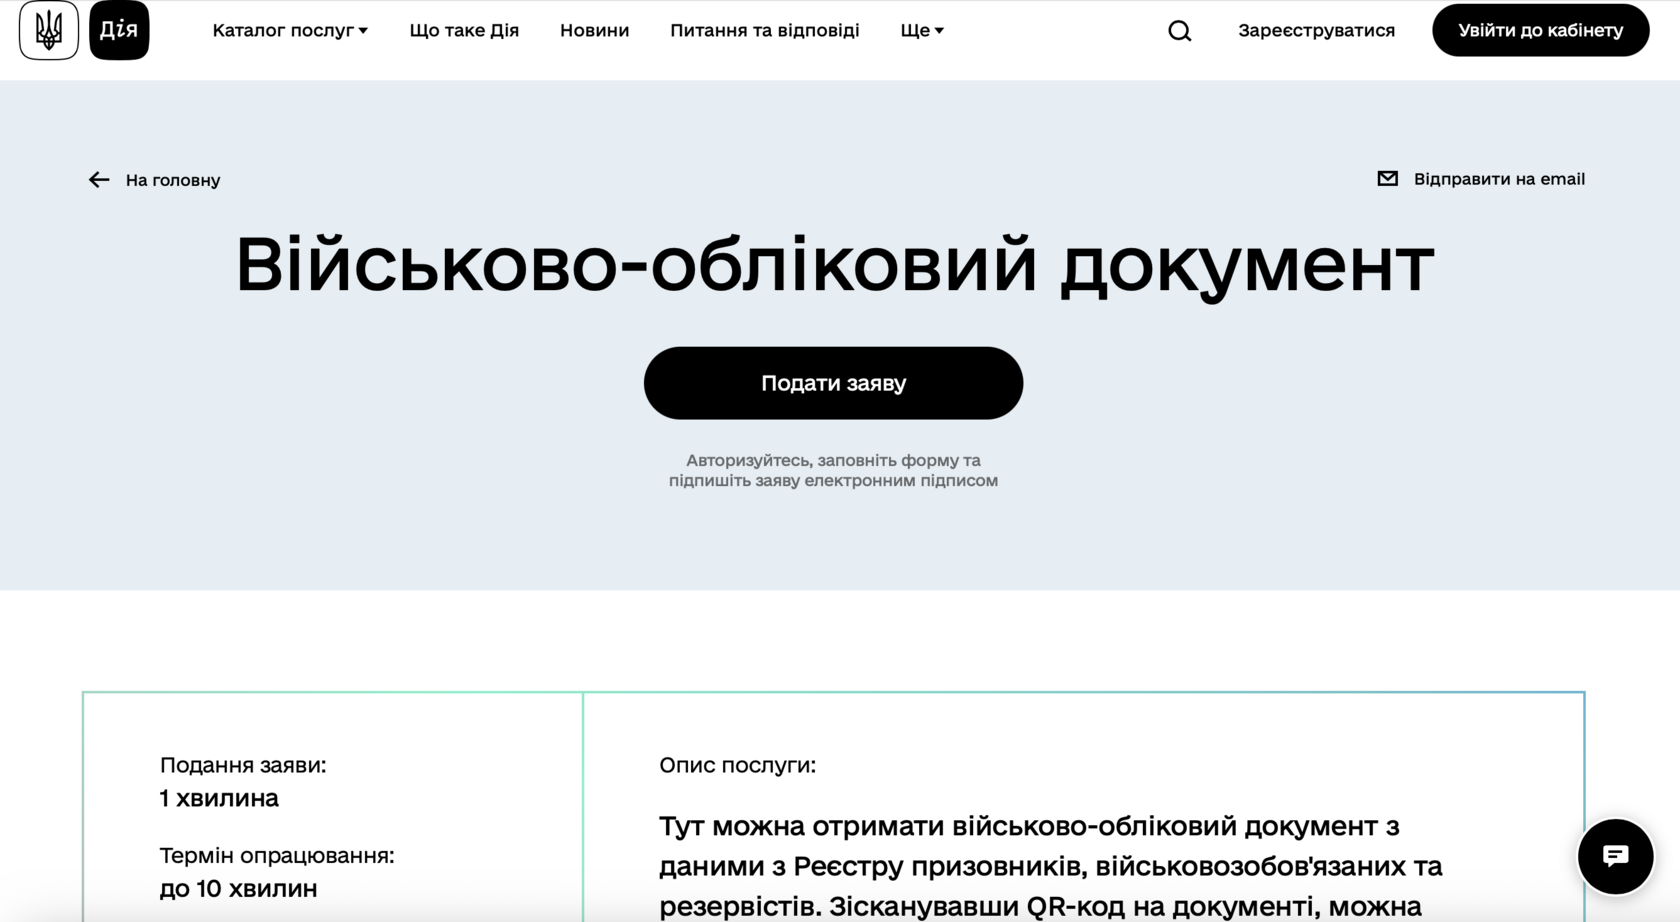Viewport: 1680px width, 922px height.
Task: Click the Авторизуйтесь, заповніть форму hint text
Action: coord(833,470)
